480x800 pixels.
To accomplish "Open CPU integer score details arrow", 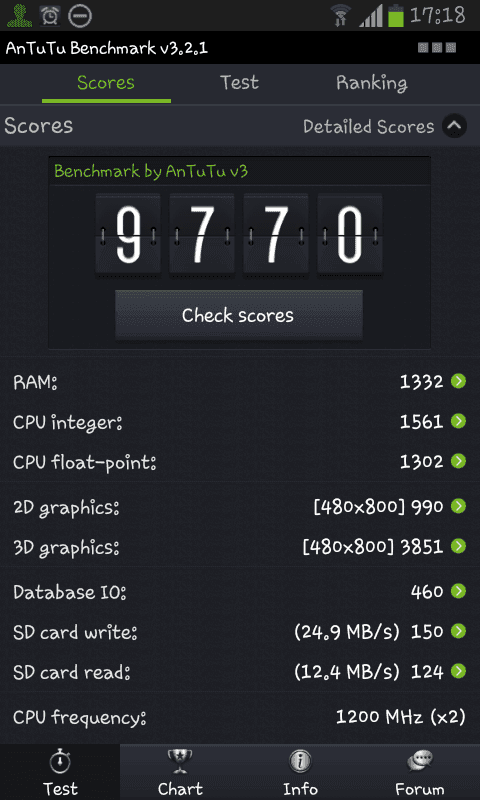I will pyautogui.click(x=459, y=421).
